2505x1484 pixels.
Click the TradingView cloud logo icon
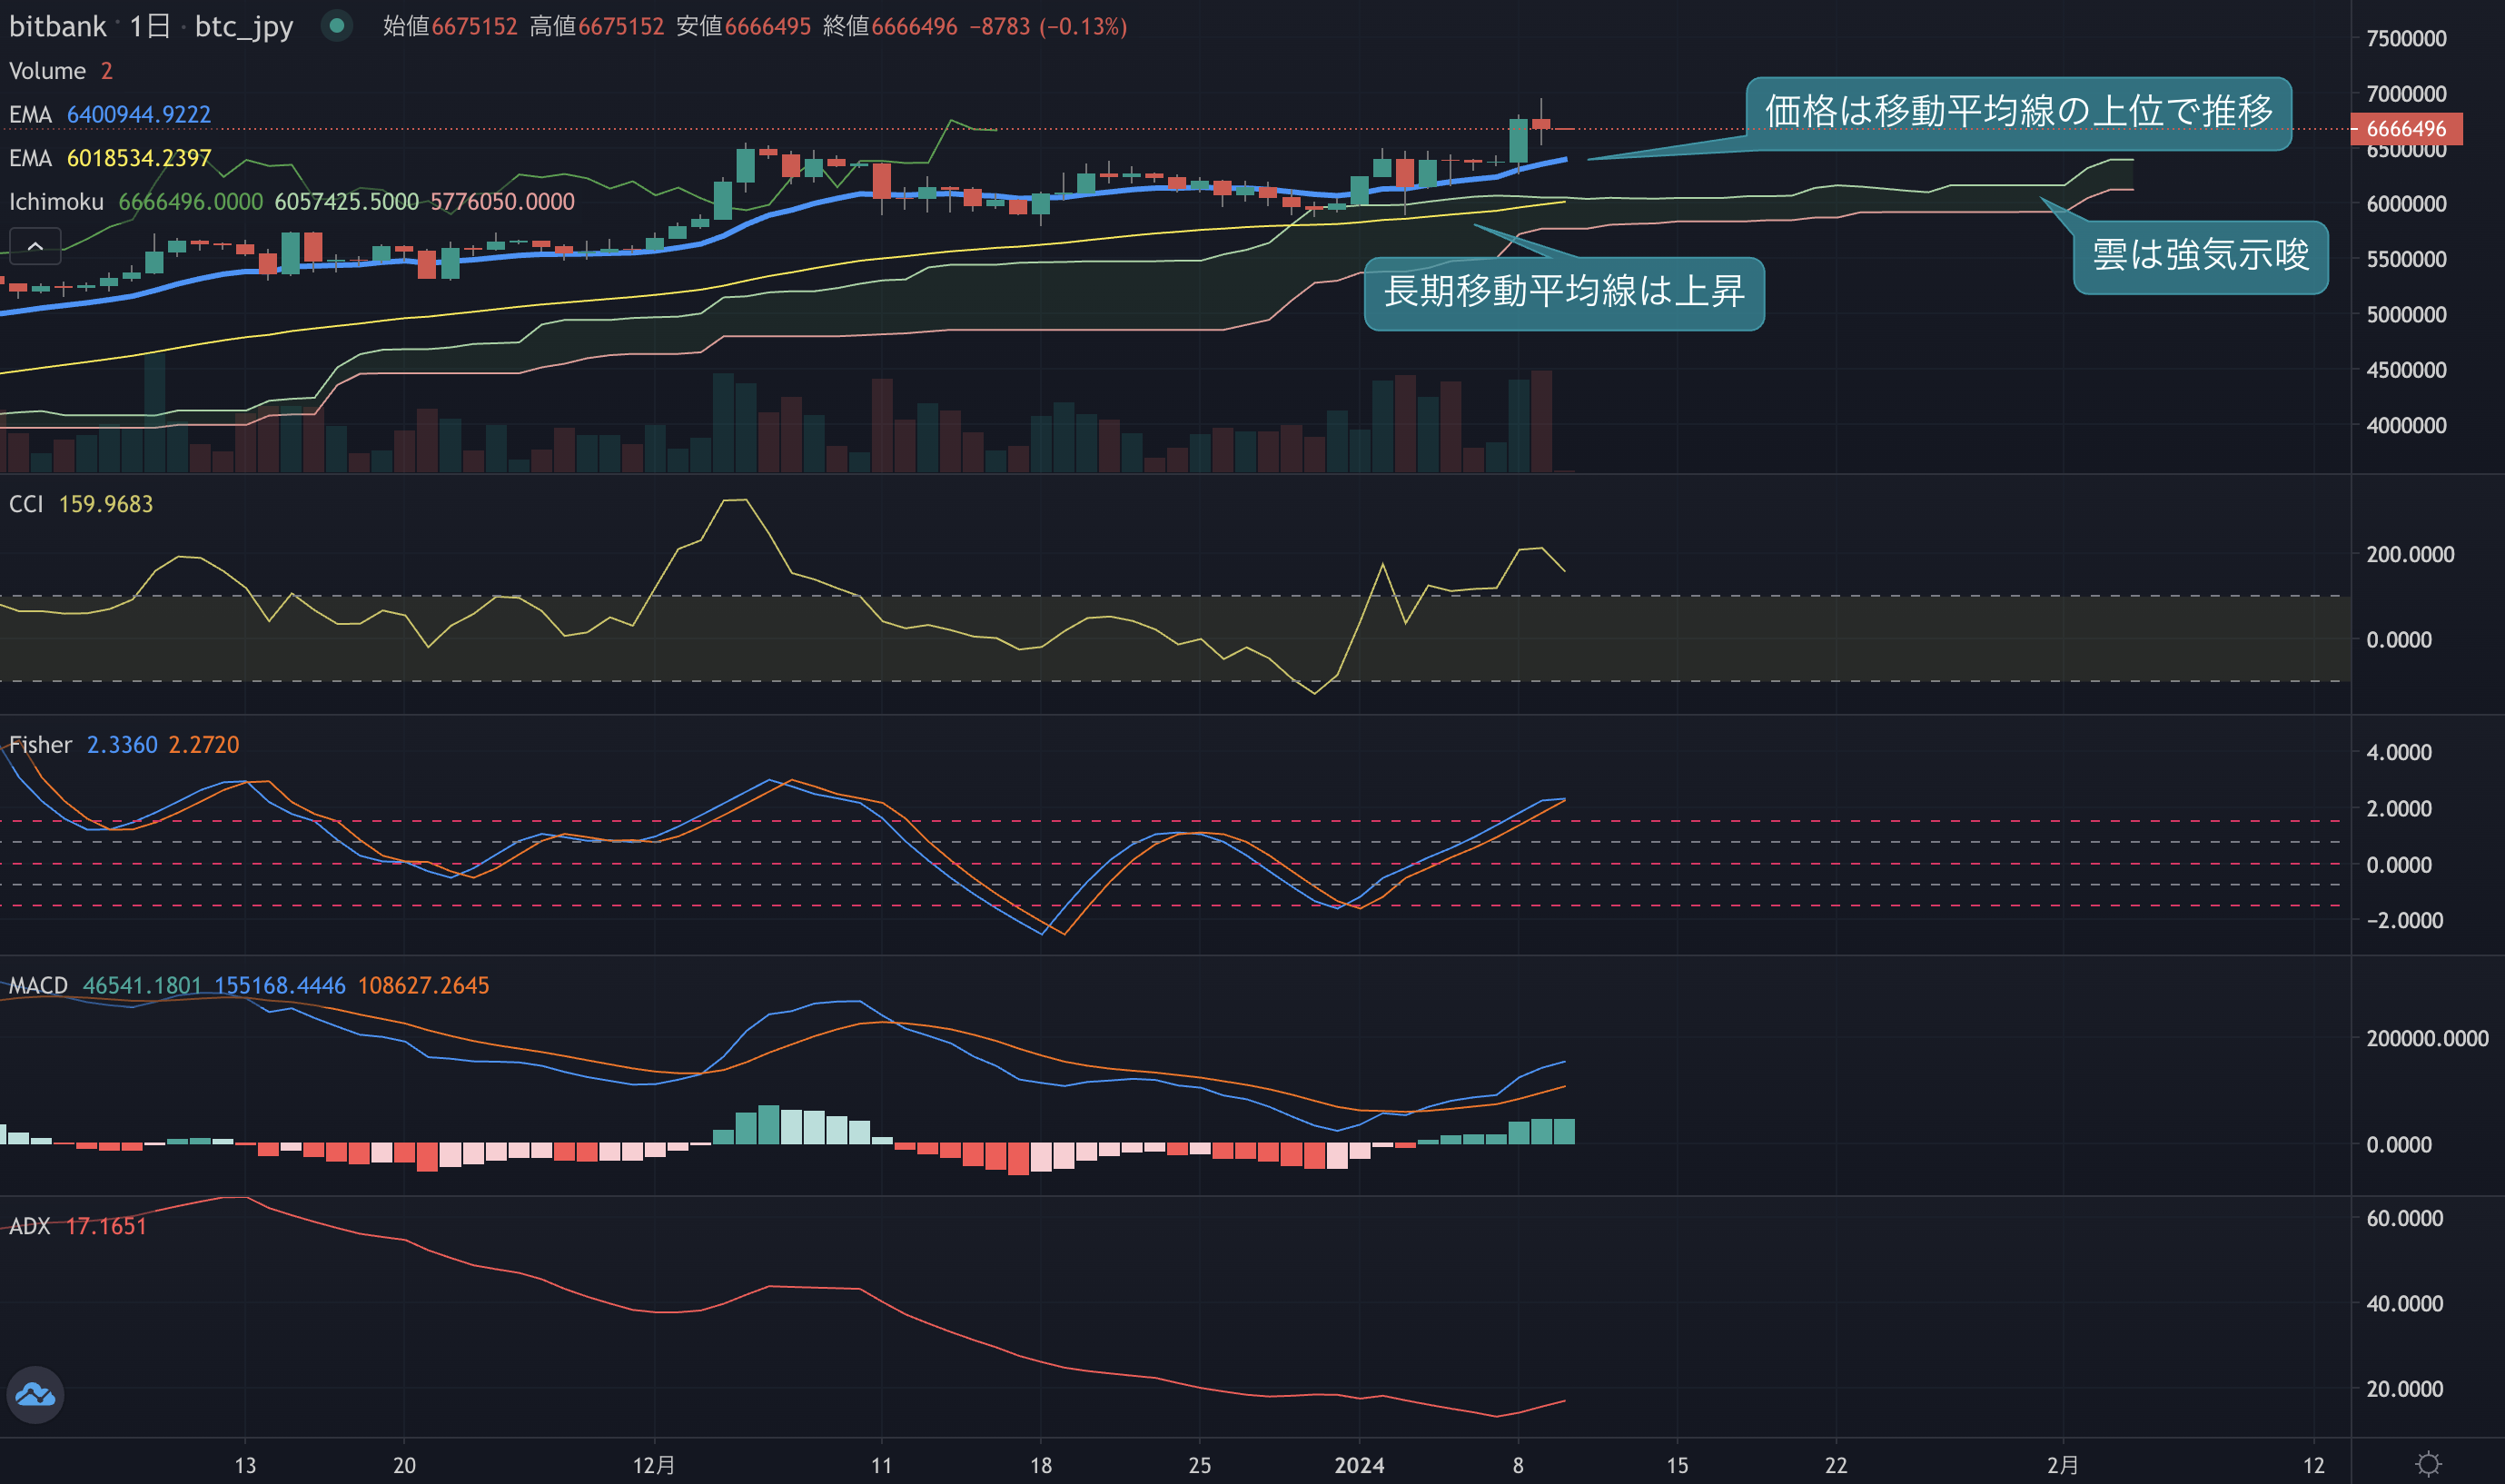[x=35, y=1394]
